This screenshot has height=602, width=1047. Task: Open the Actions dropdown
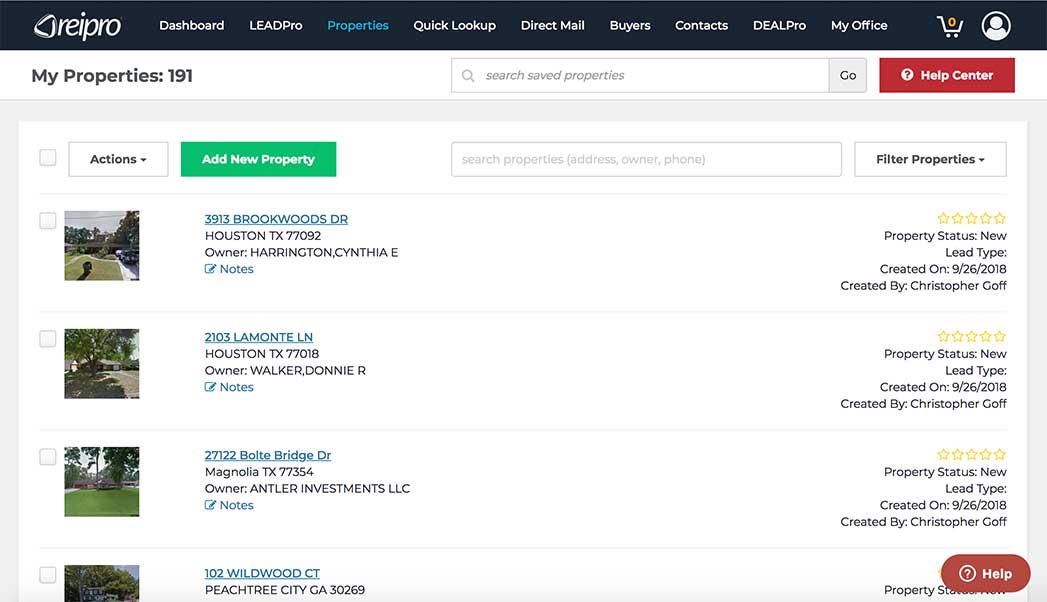pos(117,158)
